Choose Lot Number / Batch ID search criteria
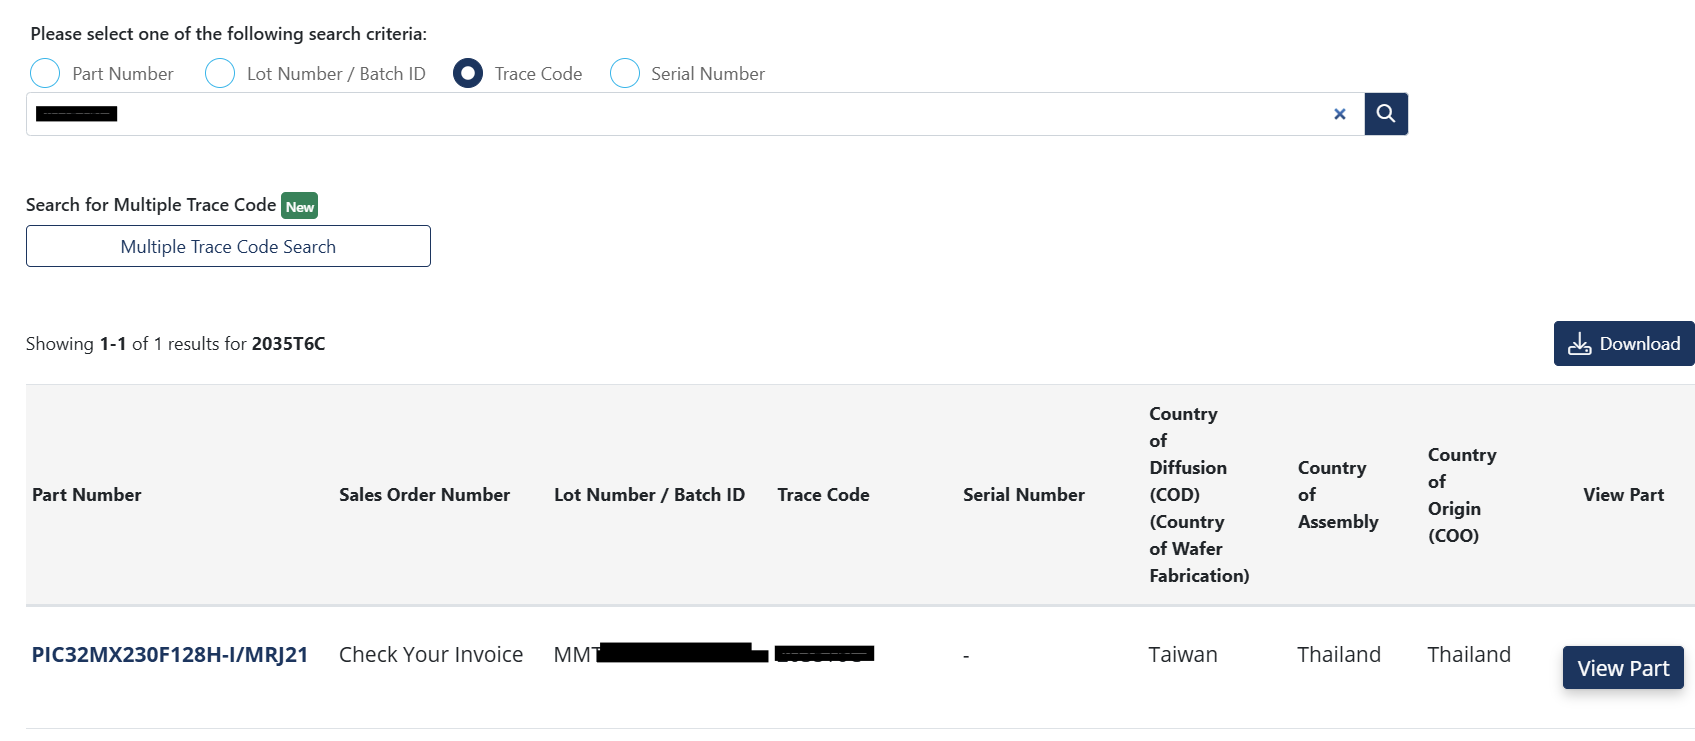The height and width of the screenshot is (741, 1695). click(220, 73)
